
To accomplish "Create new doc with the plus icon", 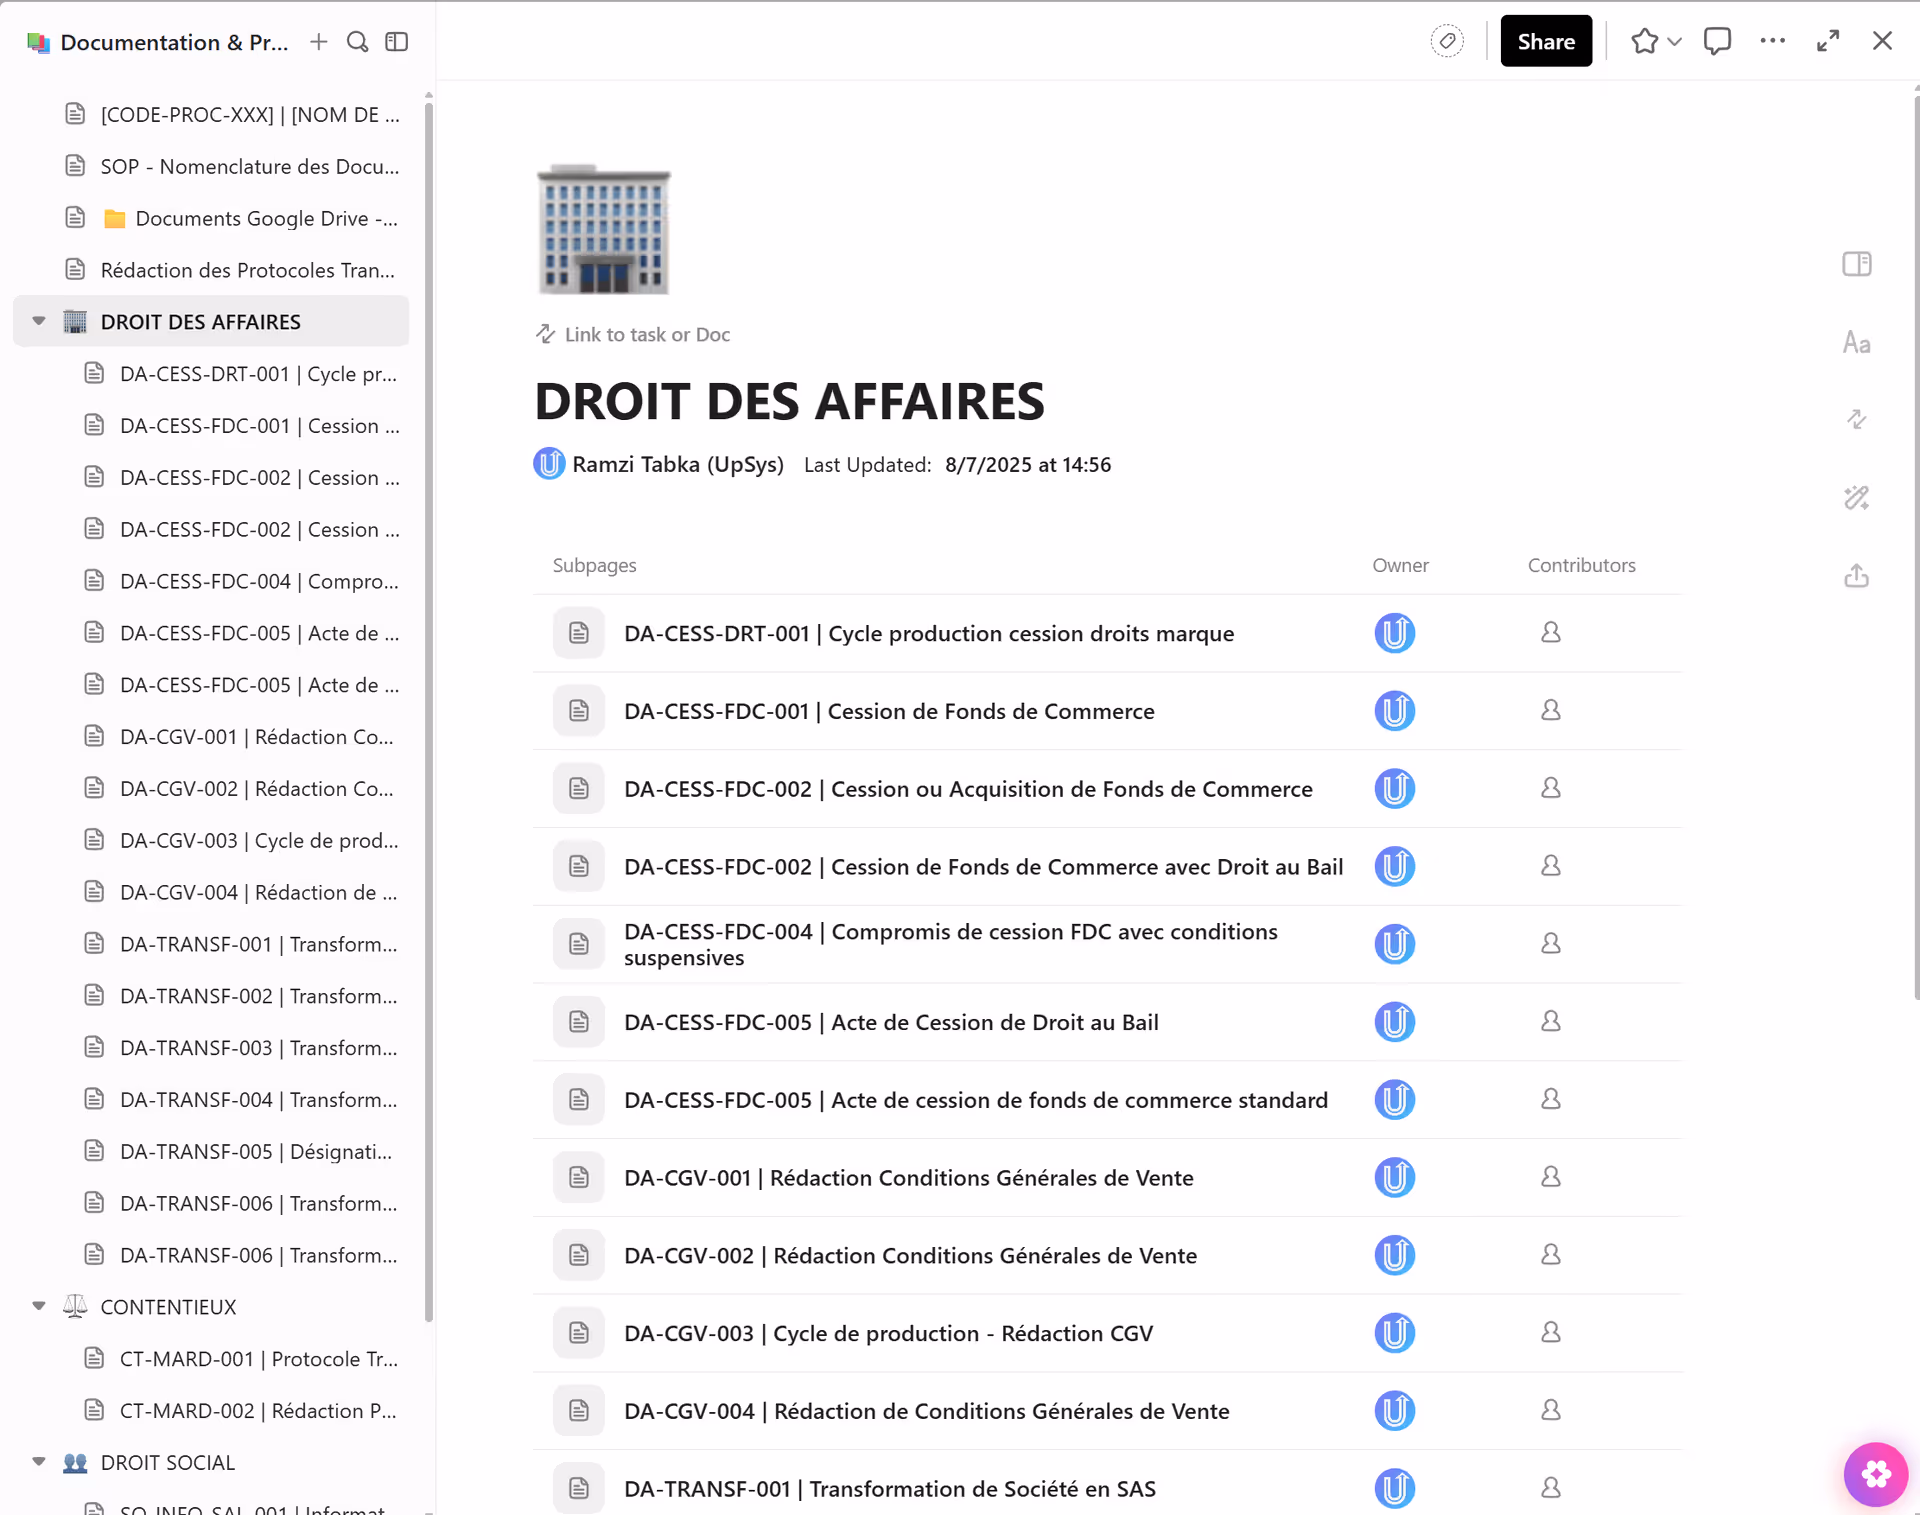I will click(318, 42).
